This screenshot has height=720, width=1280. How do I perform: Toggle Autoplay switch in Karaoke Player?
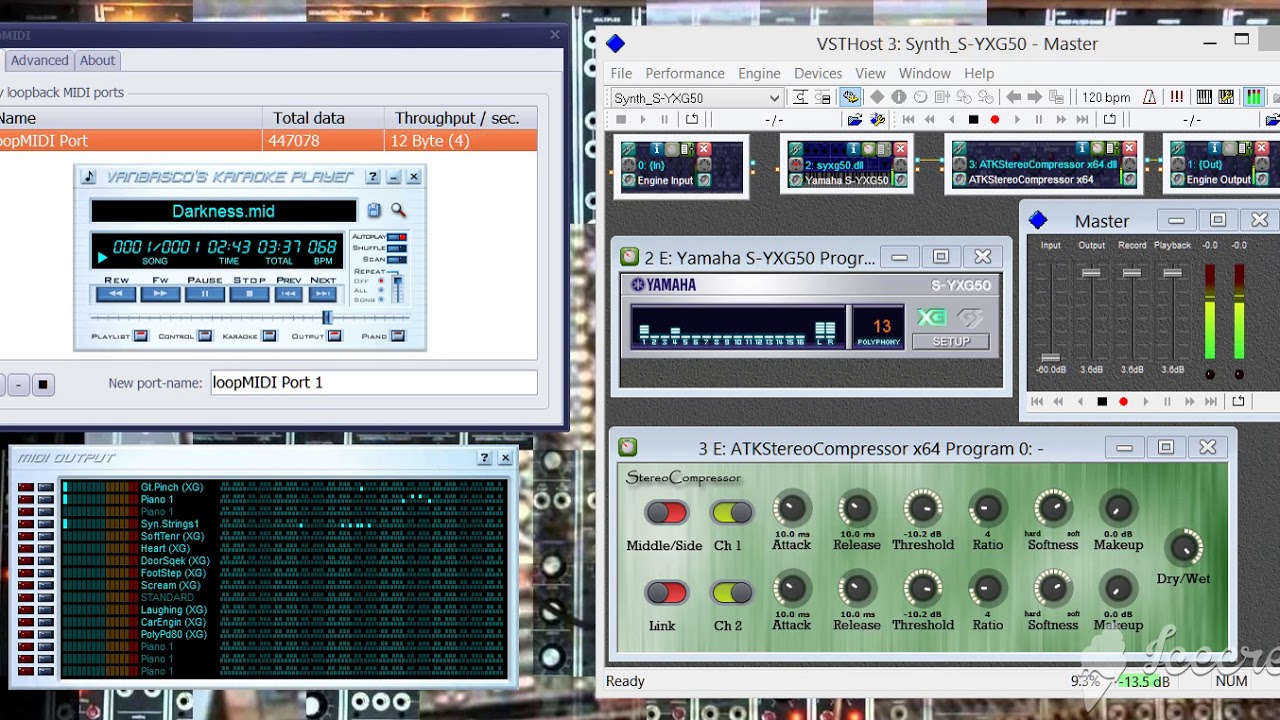click(396, 237)
